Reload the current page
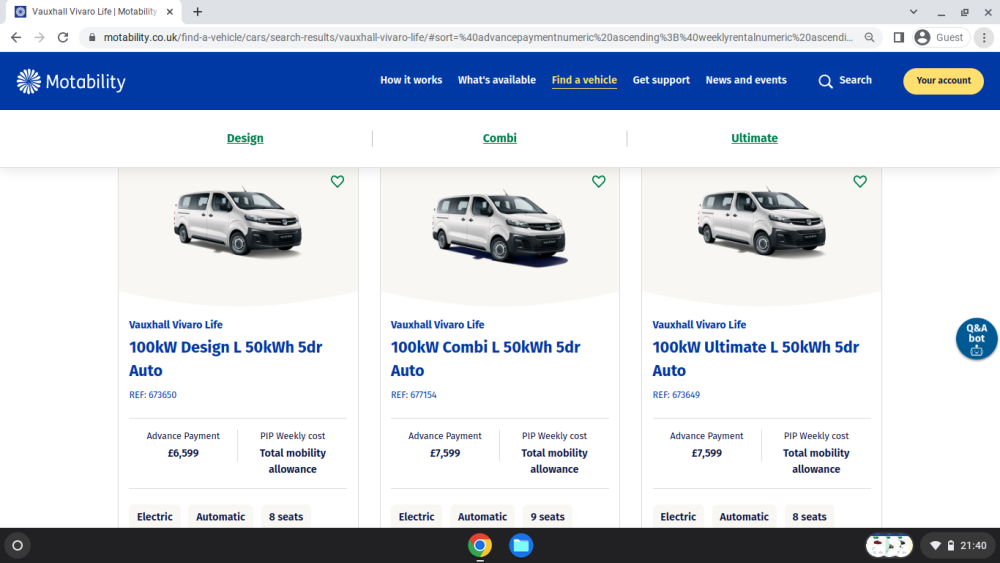1000x563 pixels. tap(63, 38)
